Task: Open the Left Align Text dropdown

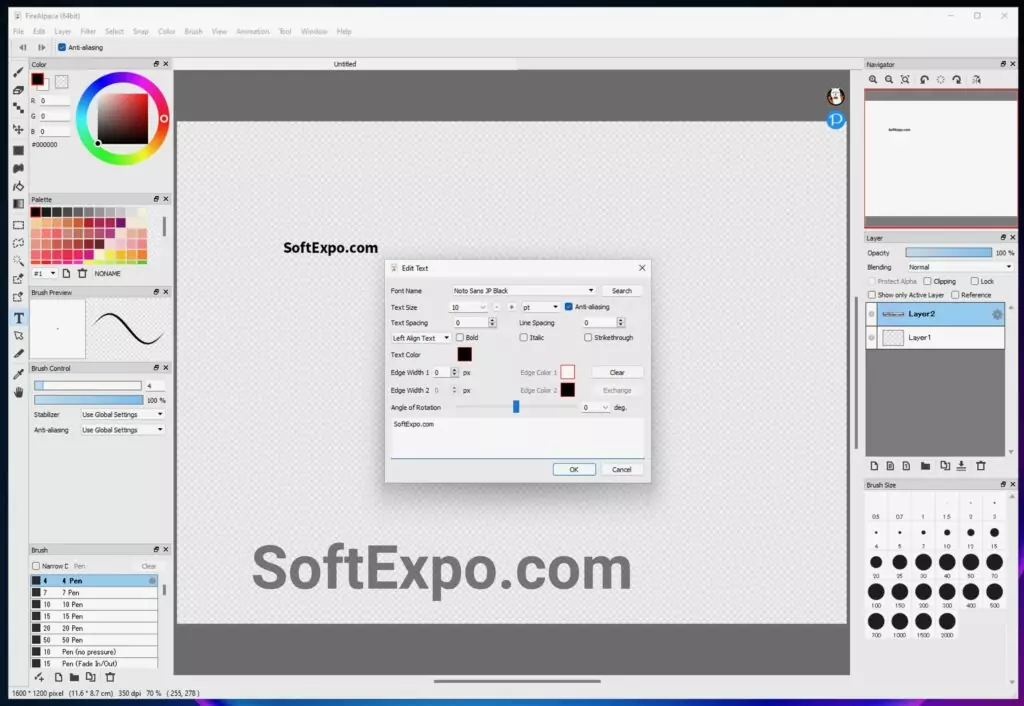Action: pyautogui.click(x=419, y=338)
